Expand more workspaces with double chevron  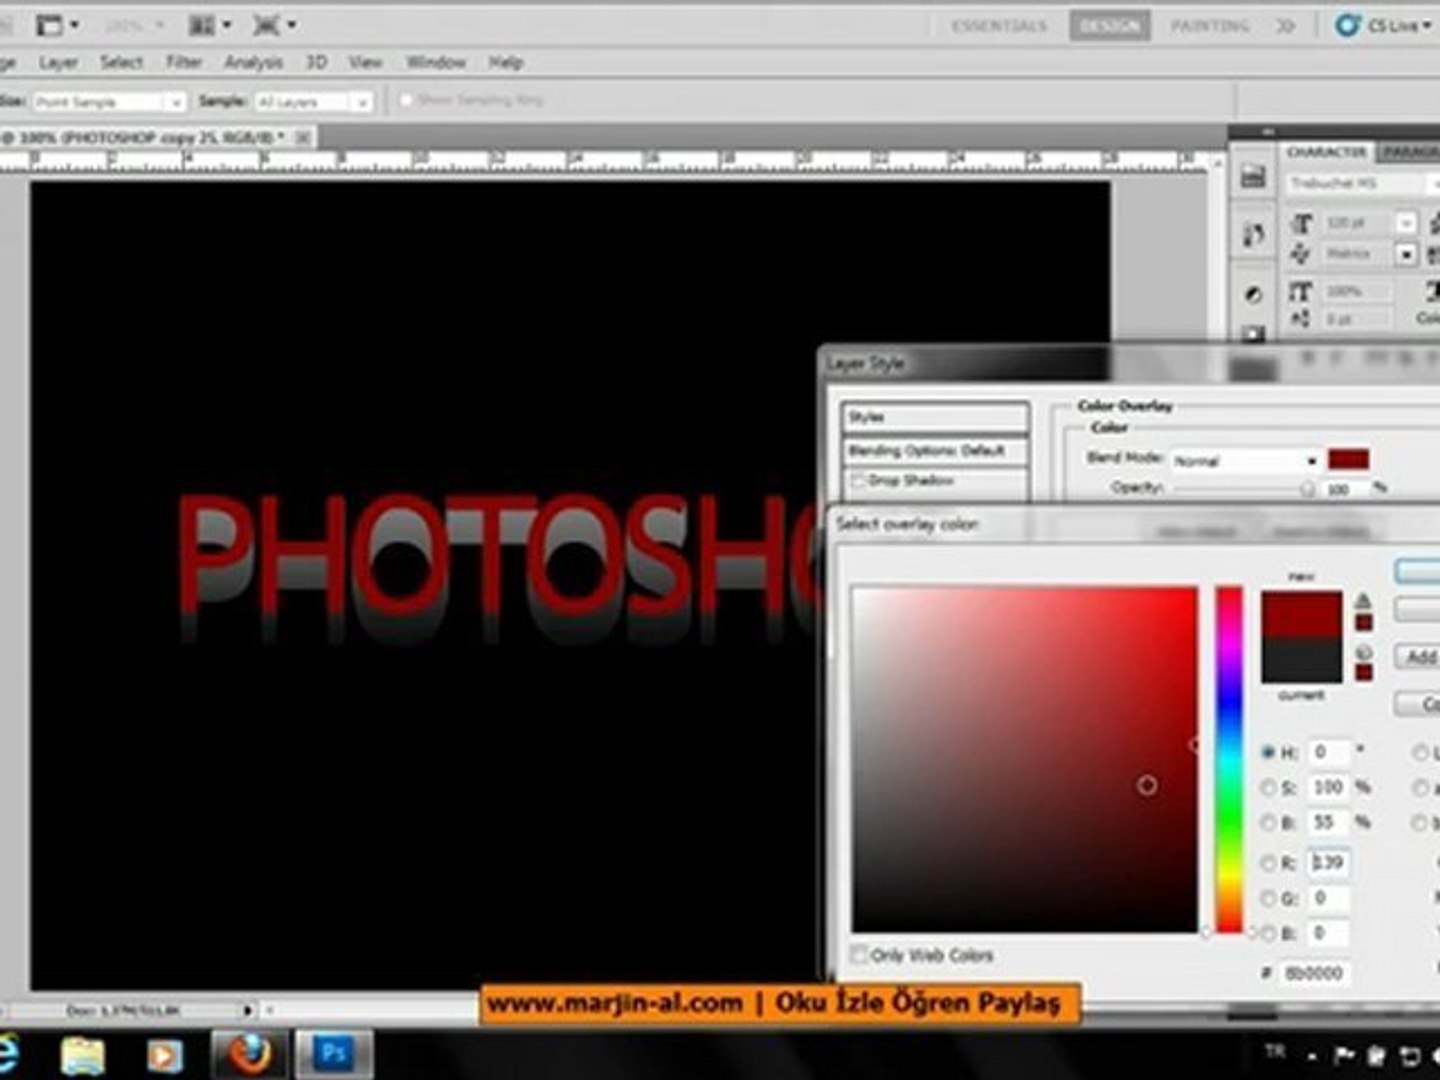click(1286, 25)
